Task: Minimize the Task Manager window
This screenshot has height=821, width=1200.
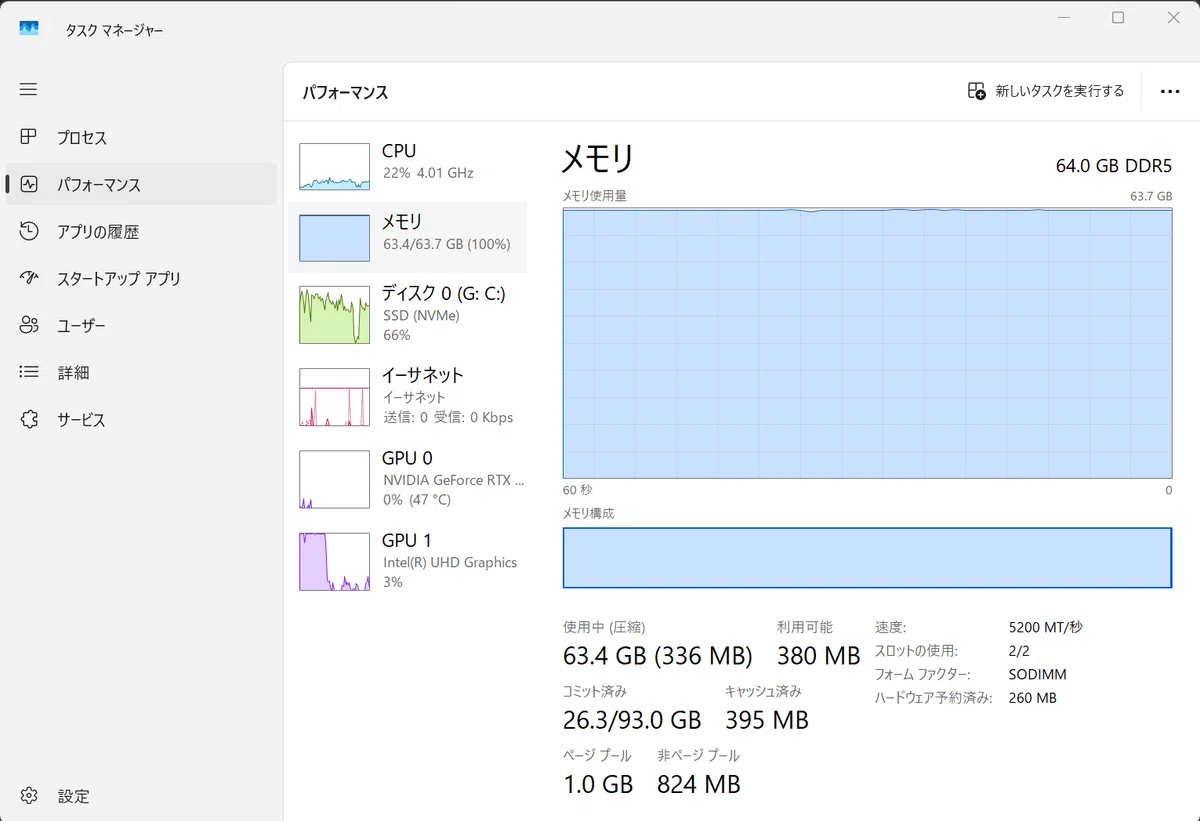Action: (1063, 18)
